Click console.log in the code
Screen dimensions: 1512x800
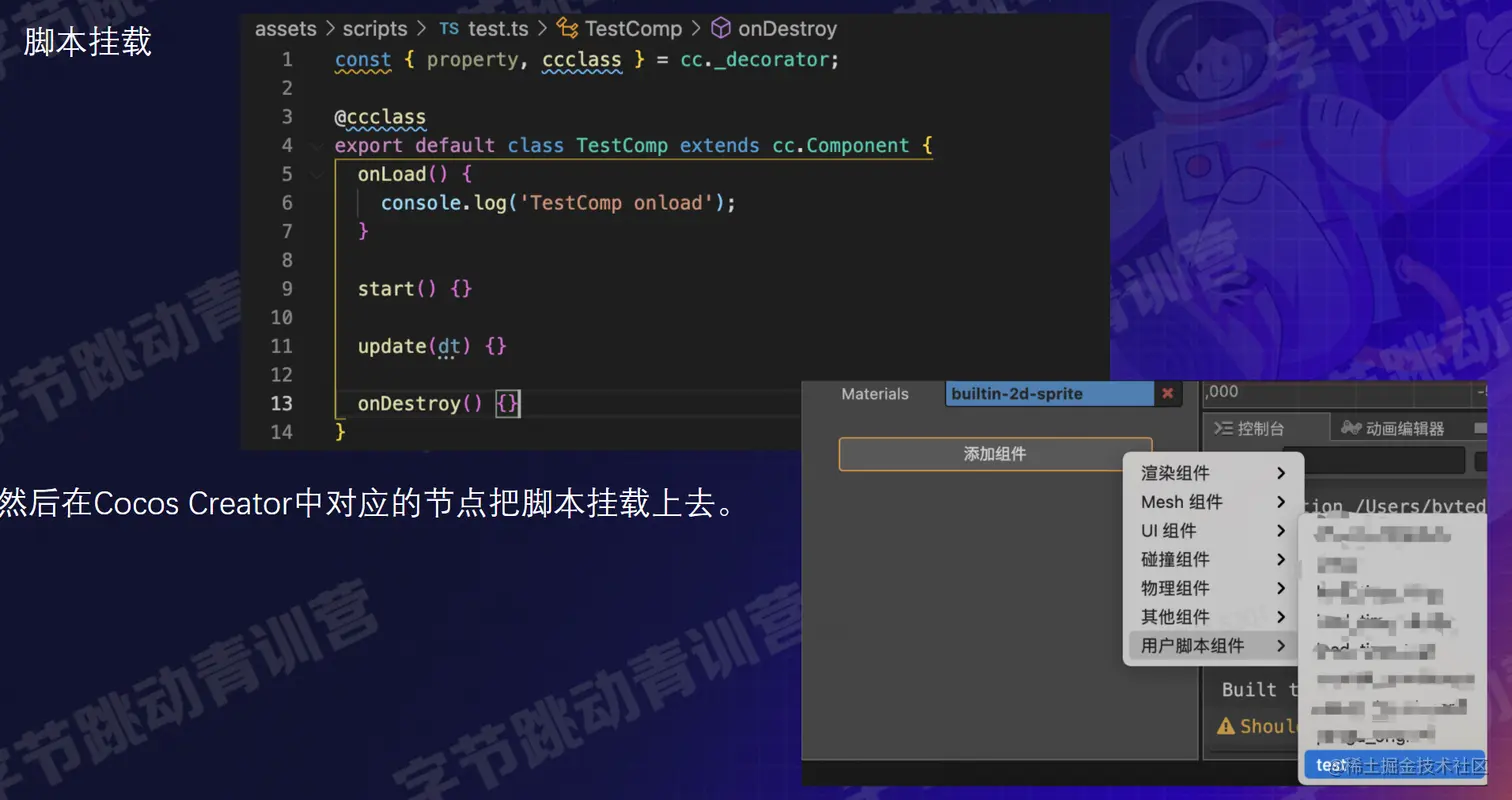point(444,203)
